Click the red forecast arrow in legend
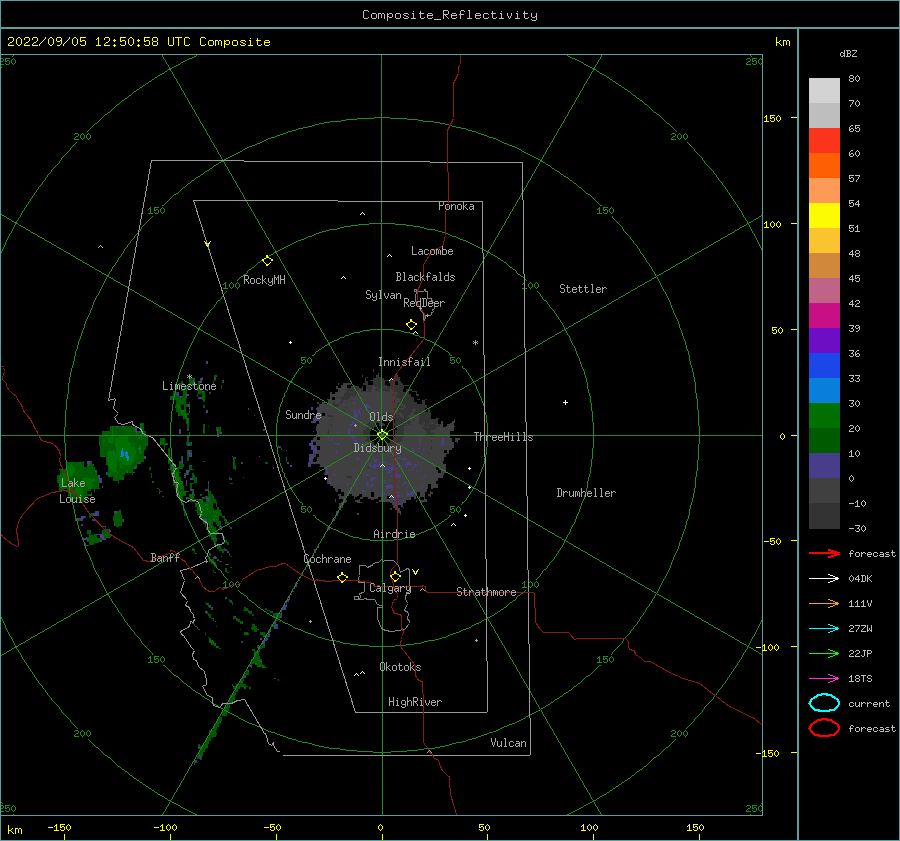Image resolution: width=900 pixels, height=841 pixels. coord(824,553)
